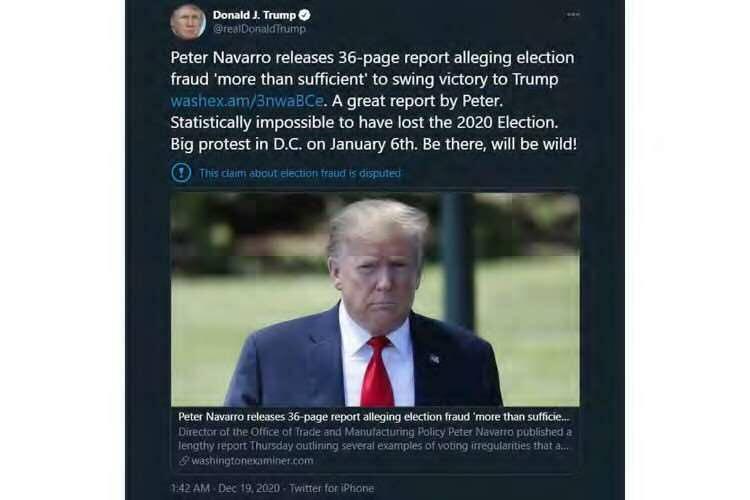Open the washingtonexaminer.com domain link

click(x=252, y=461)
